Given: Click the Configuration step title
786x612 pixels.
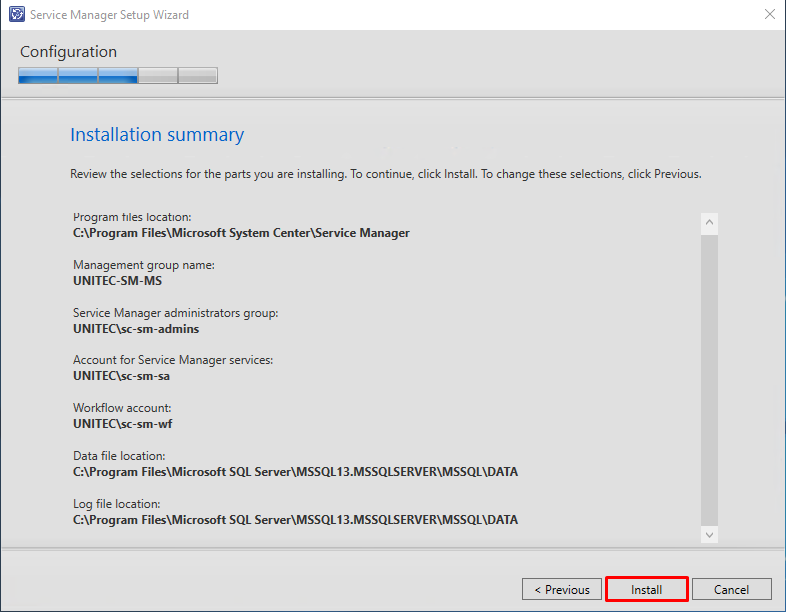Looking at the screenshot, I should [x=68, y=52].
